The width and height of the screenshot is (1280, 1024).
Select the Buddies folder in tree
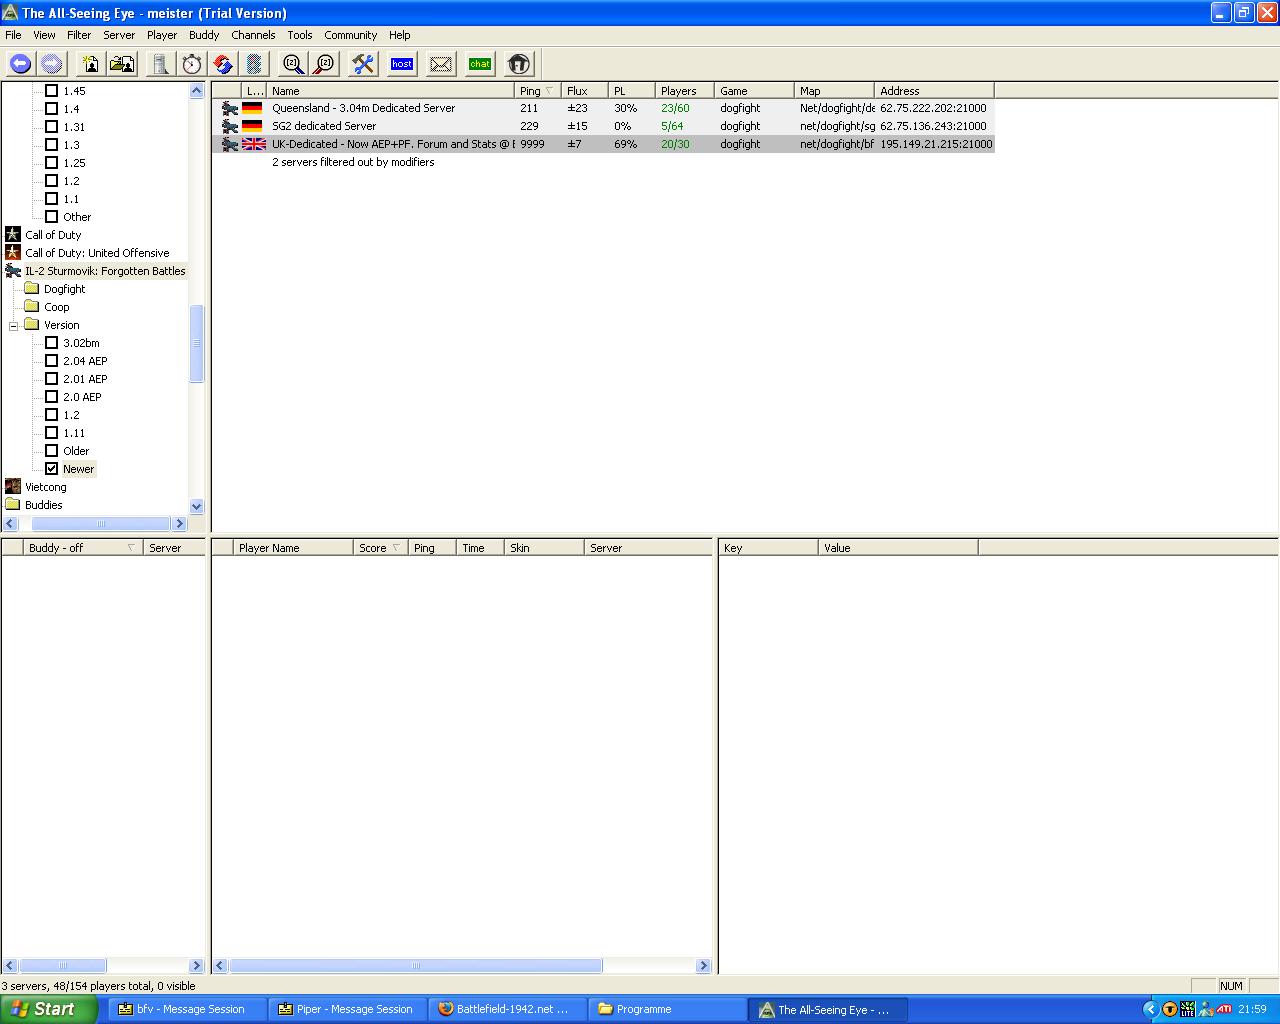[44, 505]
